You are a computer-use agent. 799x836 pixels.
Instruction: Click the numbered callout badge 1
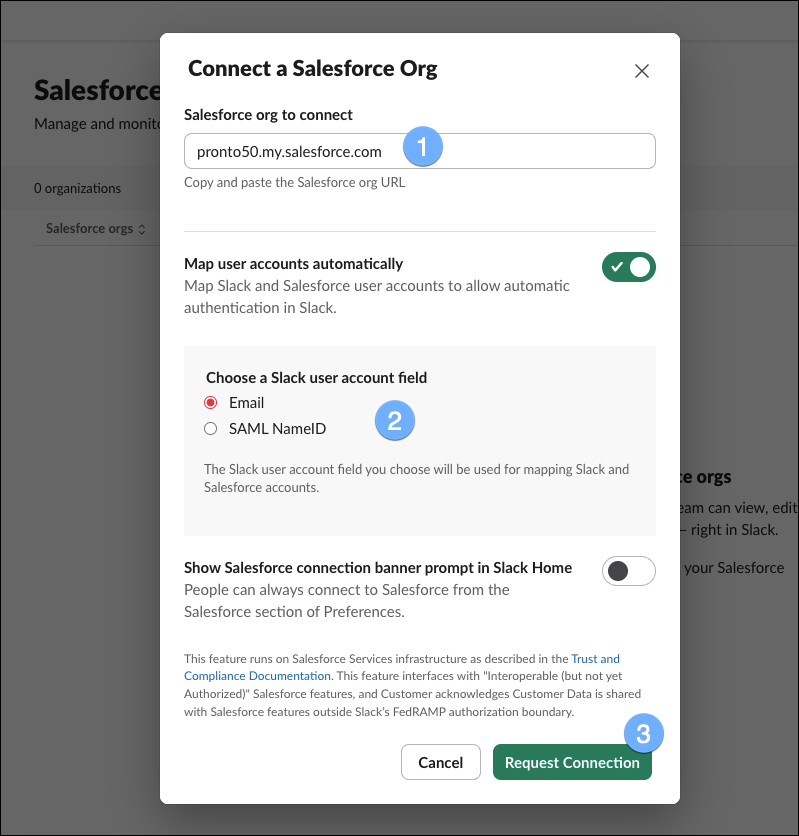click(423, 146)
